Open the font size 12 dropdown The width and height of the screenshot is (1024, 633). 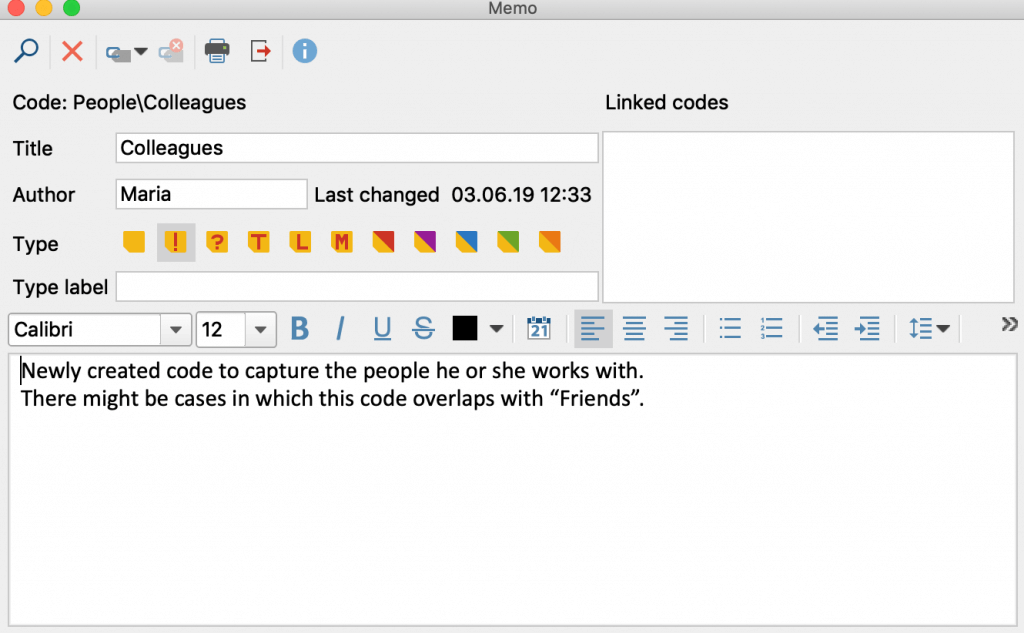(x=262, y=328)
